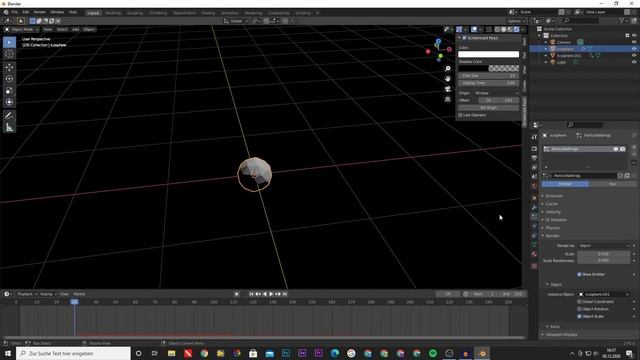The height and width of the screenshot is (360, 640).
Task: Open Blender logo menu
Action: click(x=6, y=12)
